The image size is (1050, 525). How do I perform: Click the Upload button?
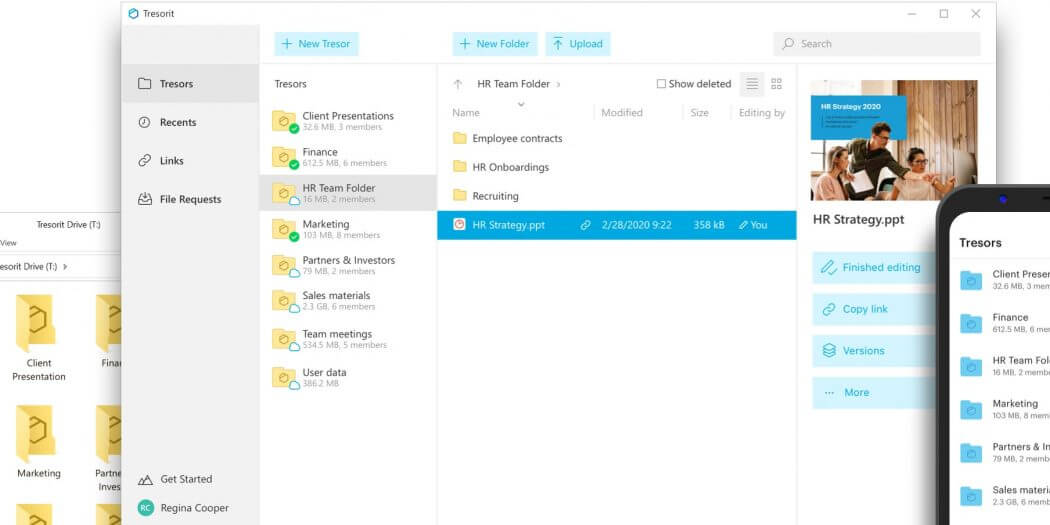pos(577,44)
